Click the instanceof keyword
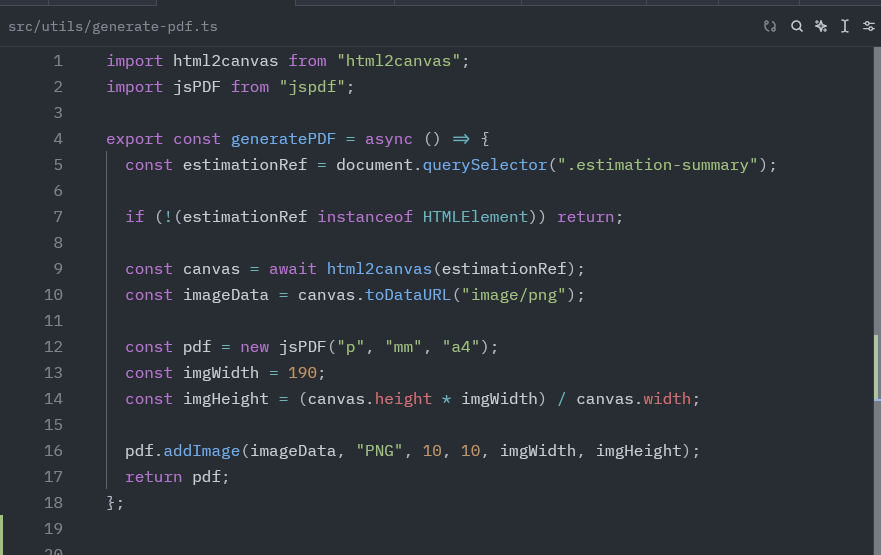 coord(365,217)
